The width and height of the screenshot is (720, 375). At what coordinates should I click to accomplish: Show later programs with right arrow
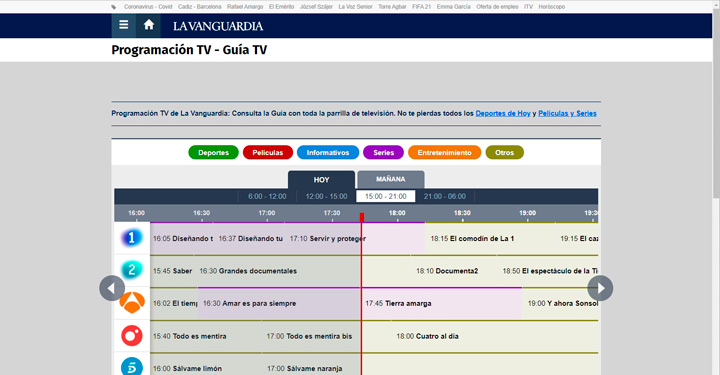(600, 288)
